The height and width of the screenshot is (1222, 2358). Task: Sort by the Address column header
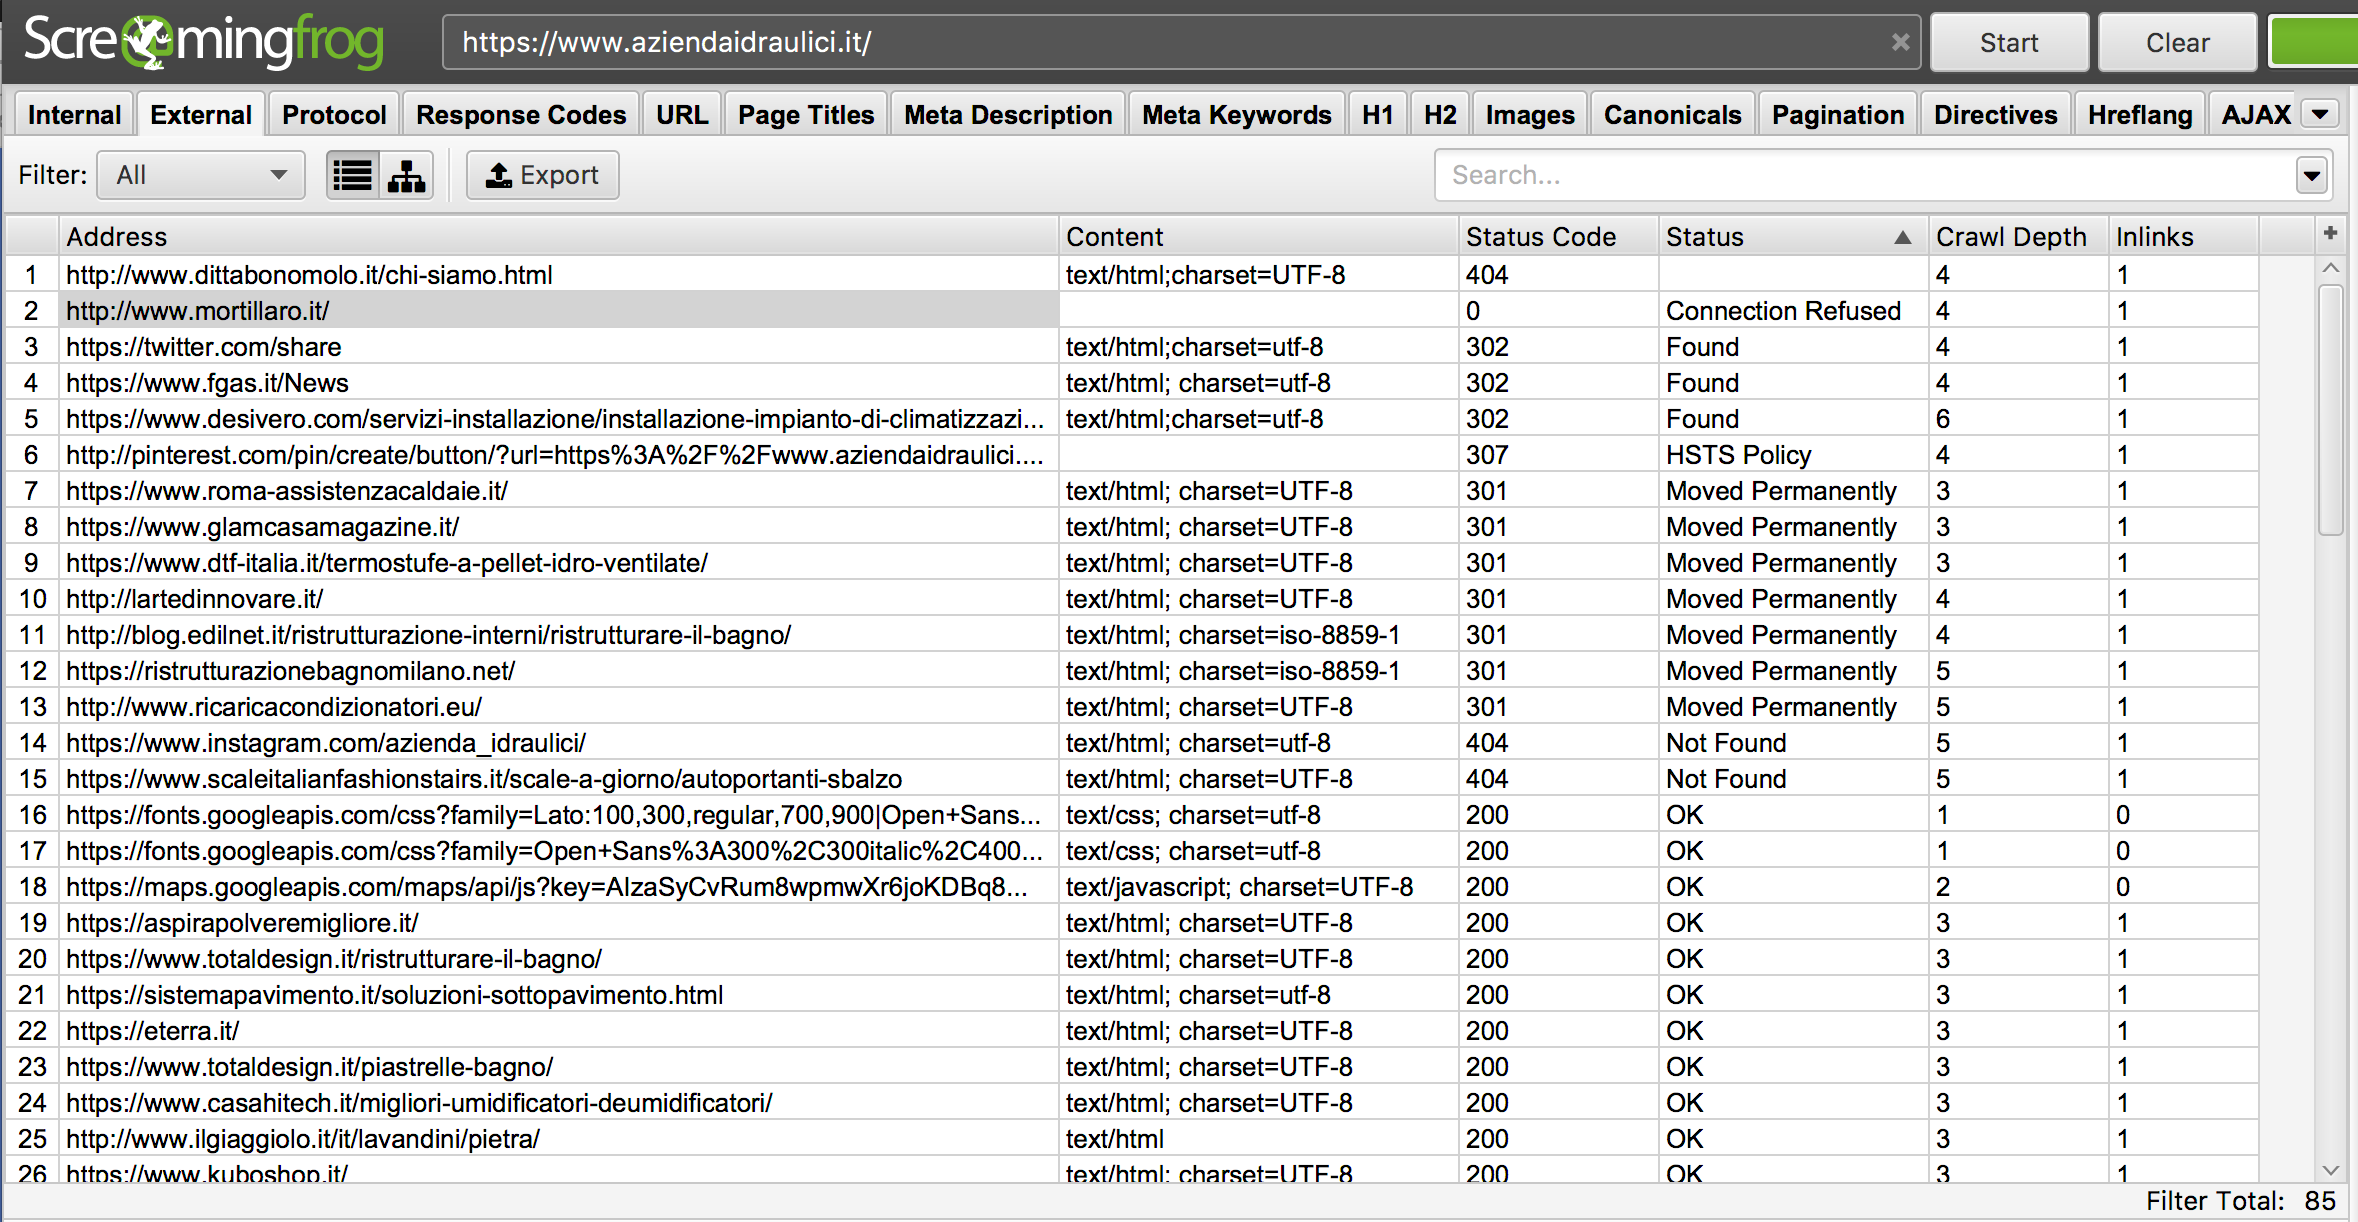(x=559, y=237)
